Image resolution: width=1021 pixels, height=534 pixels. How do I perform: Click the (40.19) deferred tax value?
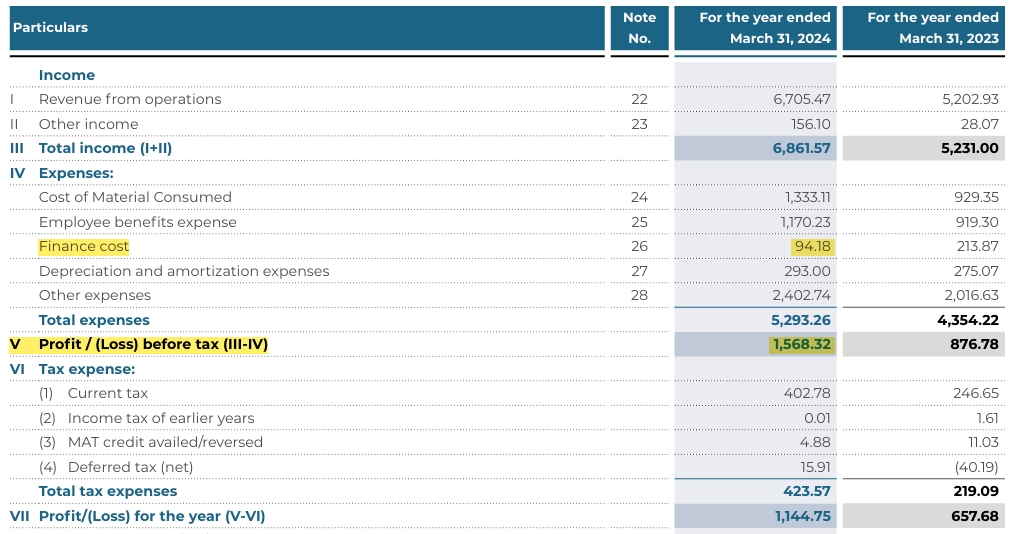974,467
